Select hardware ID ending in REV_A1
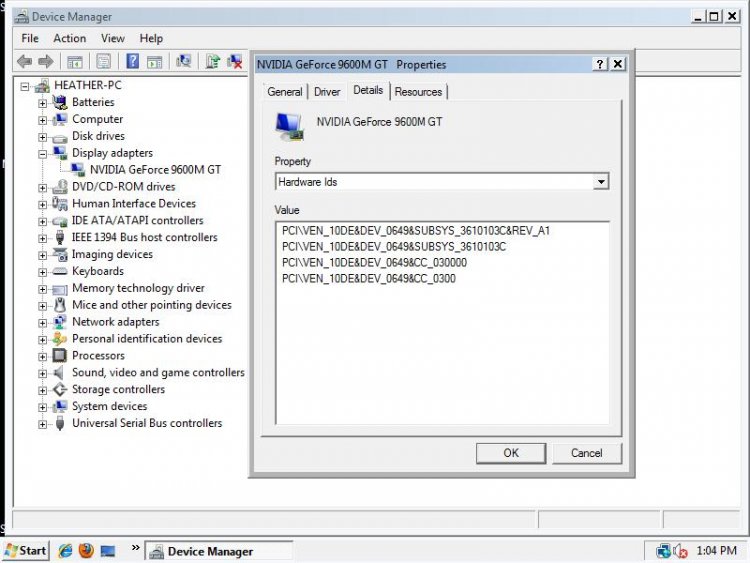Image resolution: width=750 pixels, height=563 pixels. pyautogui.click(x=416, y=231)
